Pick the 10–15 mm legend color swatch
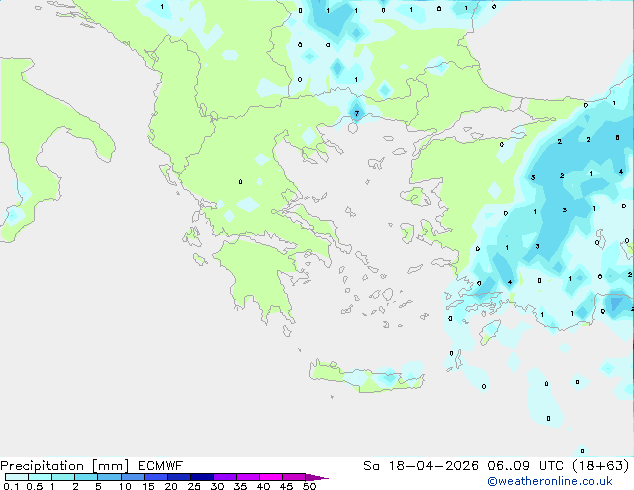 pyautogui.click(x=133, y=477)
